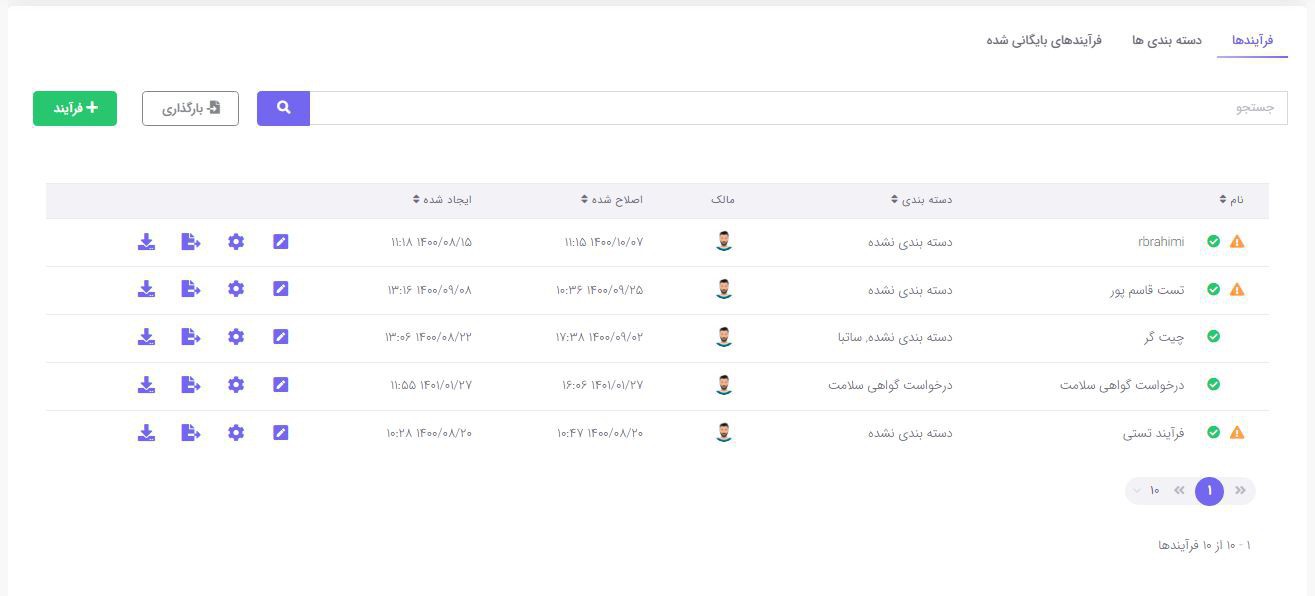
Task: Click the green فرآیند add button
Action: [75, 108]
